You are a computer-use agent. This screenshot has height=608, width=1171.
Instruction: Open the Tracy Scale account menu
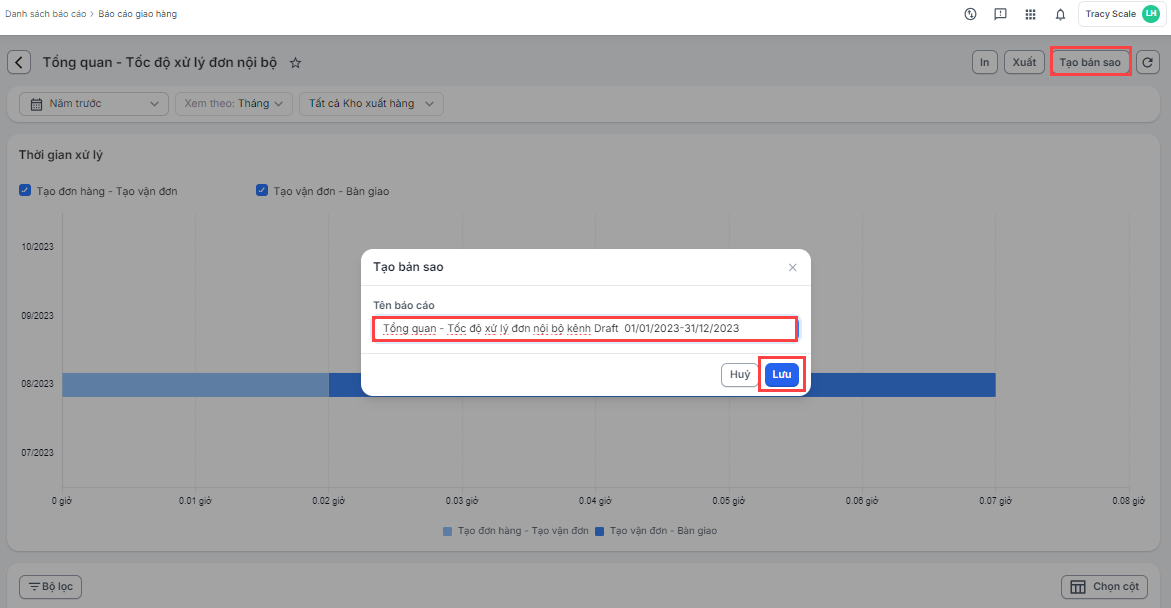point(1121,14)
